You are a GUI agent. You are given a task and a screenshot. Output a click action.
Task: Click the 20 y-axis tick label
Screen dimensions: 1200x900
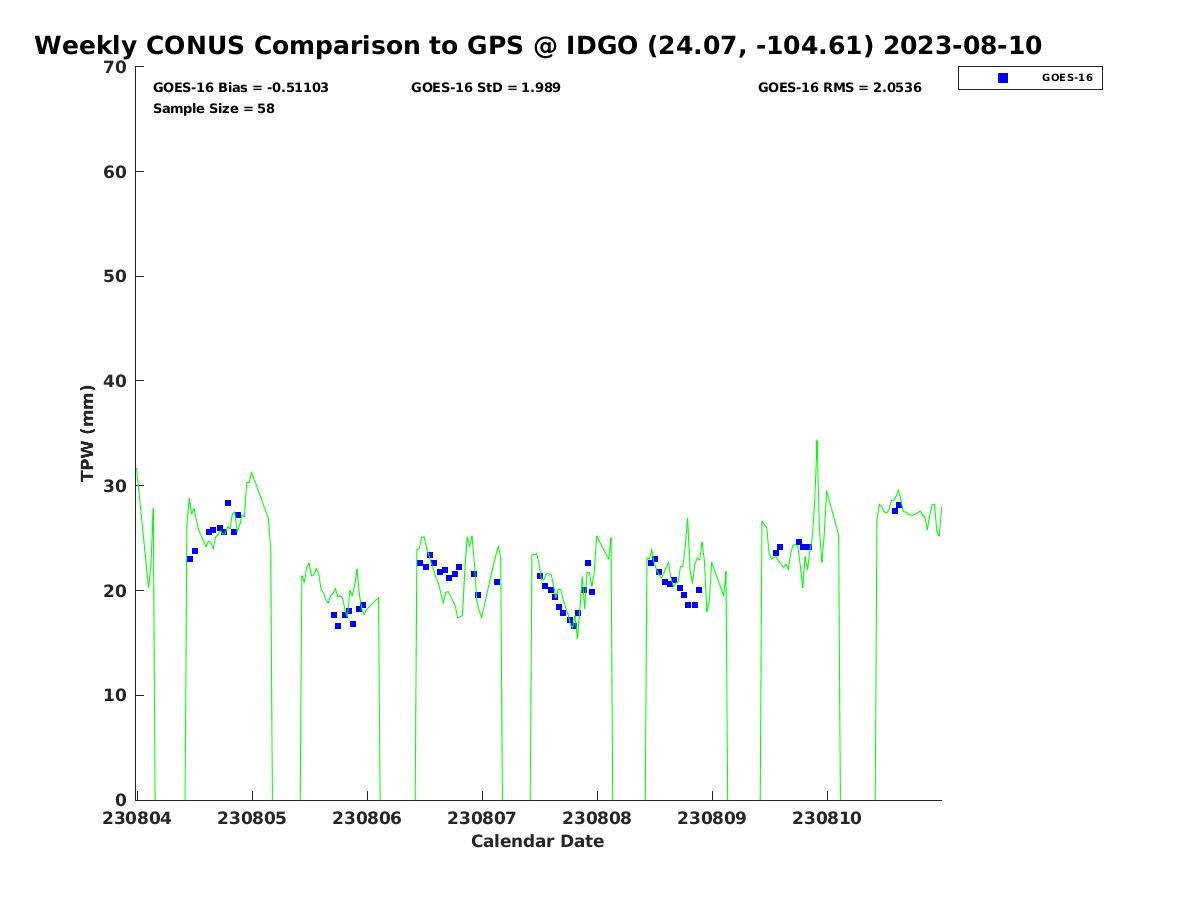pyautogui.click(x=116, y=591)
